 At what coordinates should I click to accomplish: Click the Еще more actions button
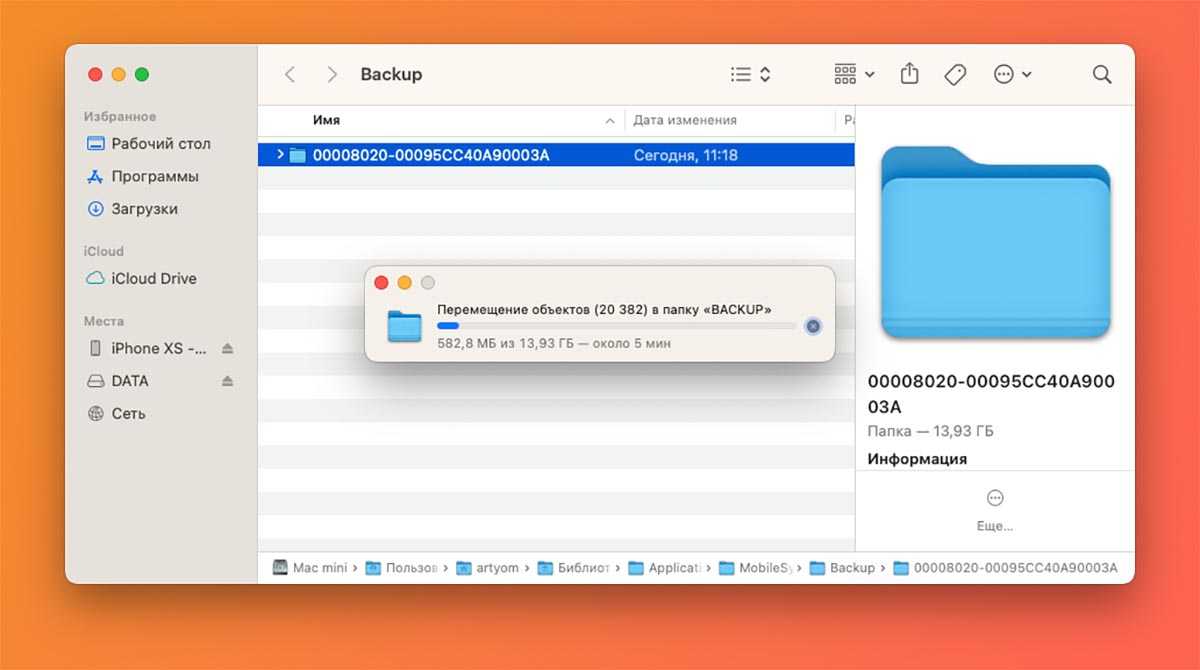tap(994, 509)
